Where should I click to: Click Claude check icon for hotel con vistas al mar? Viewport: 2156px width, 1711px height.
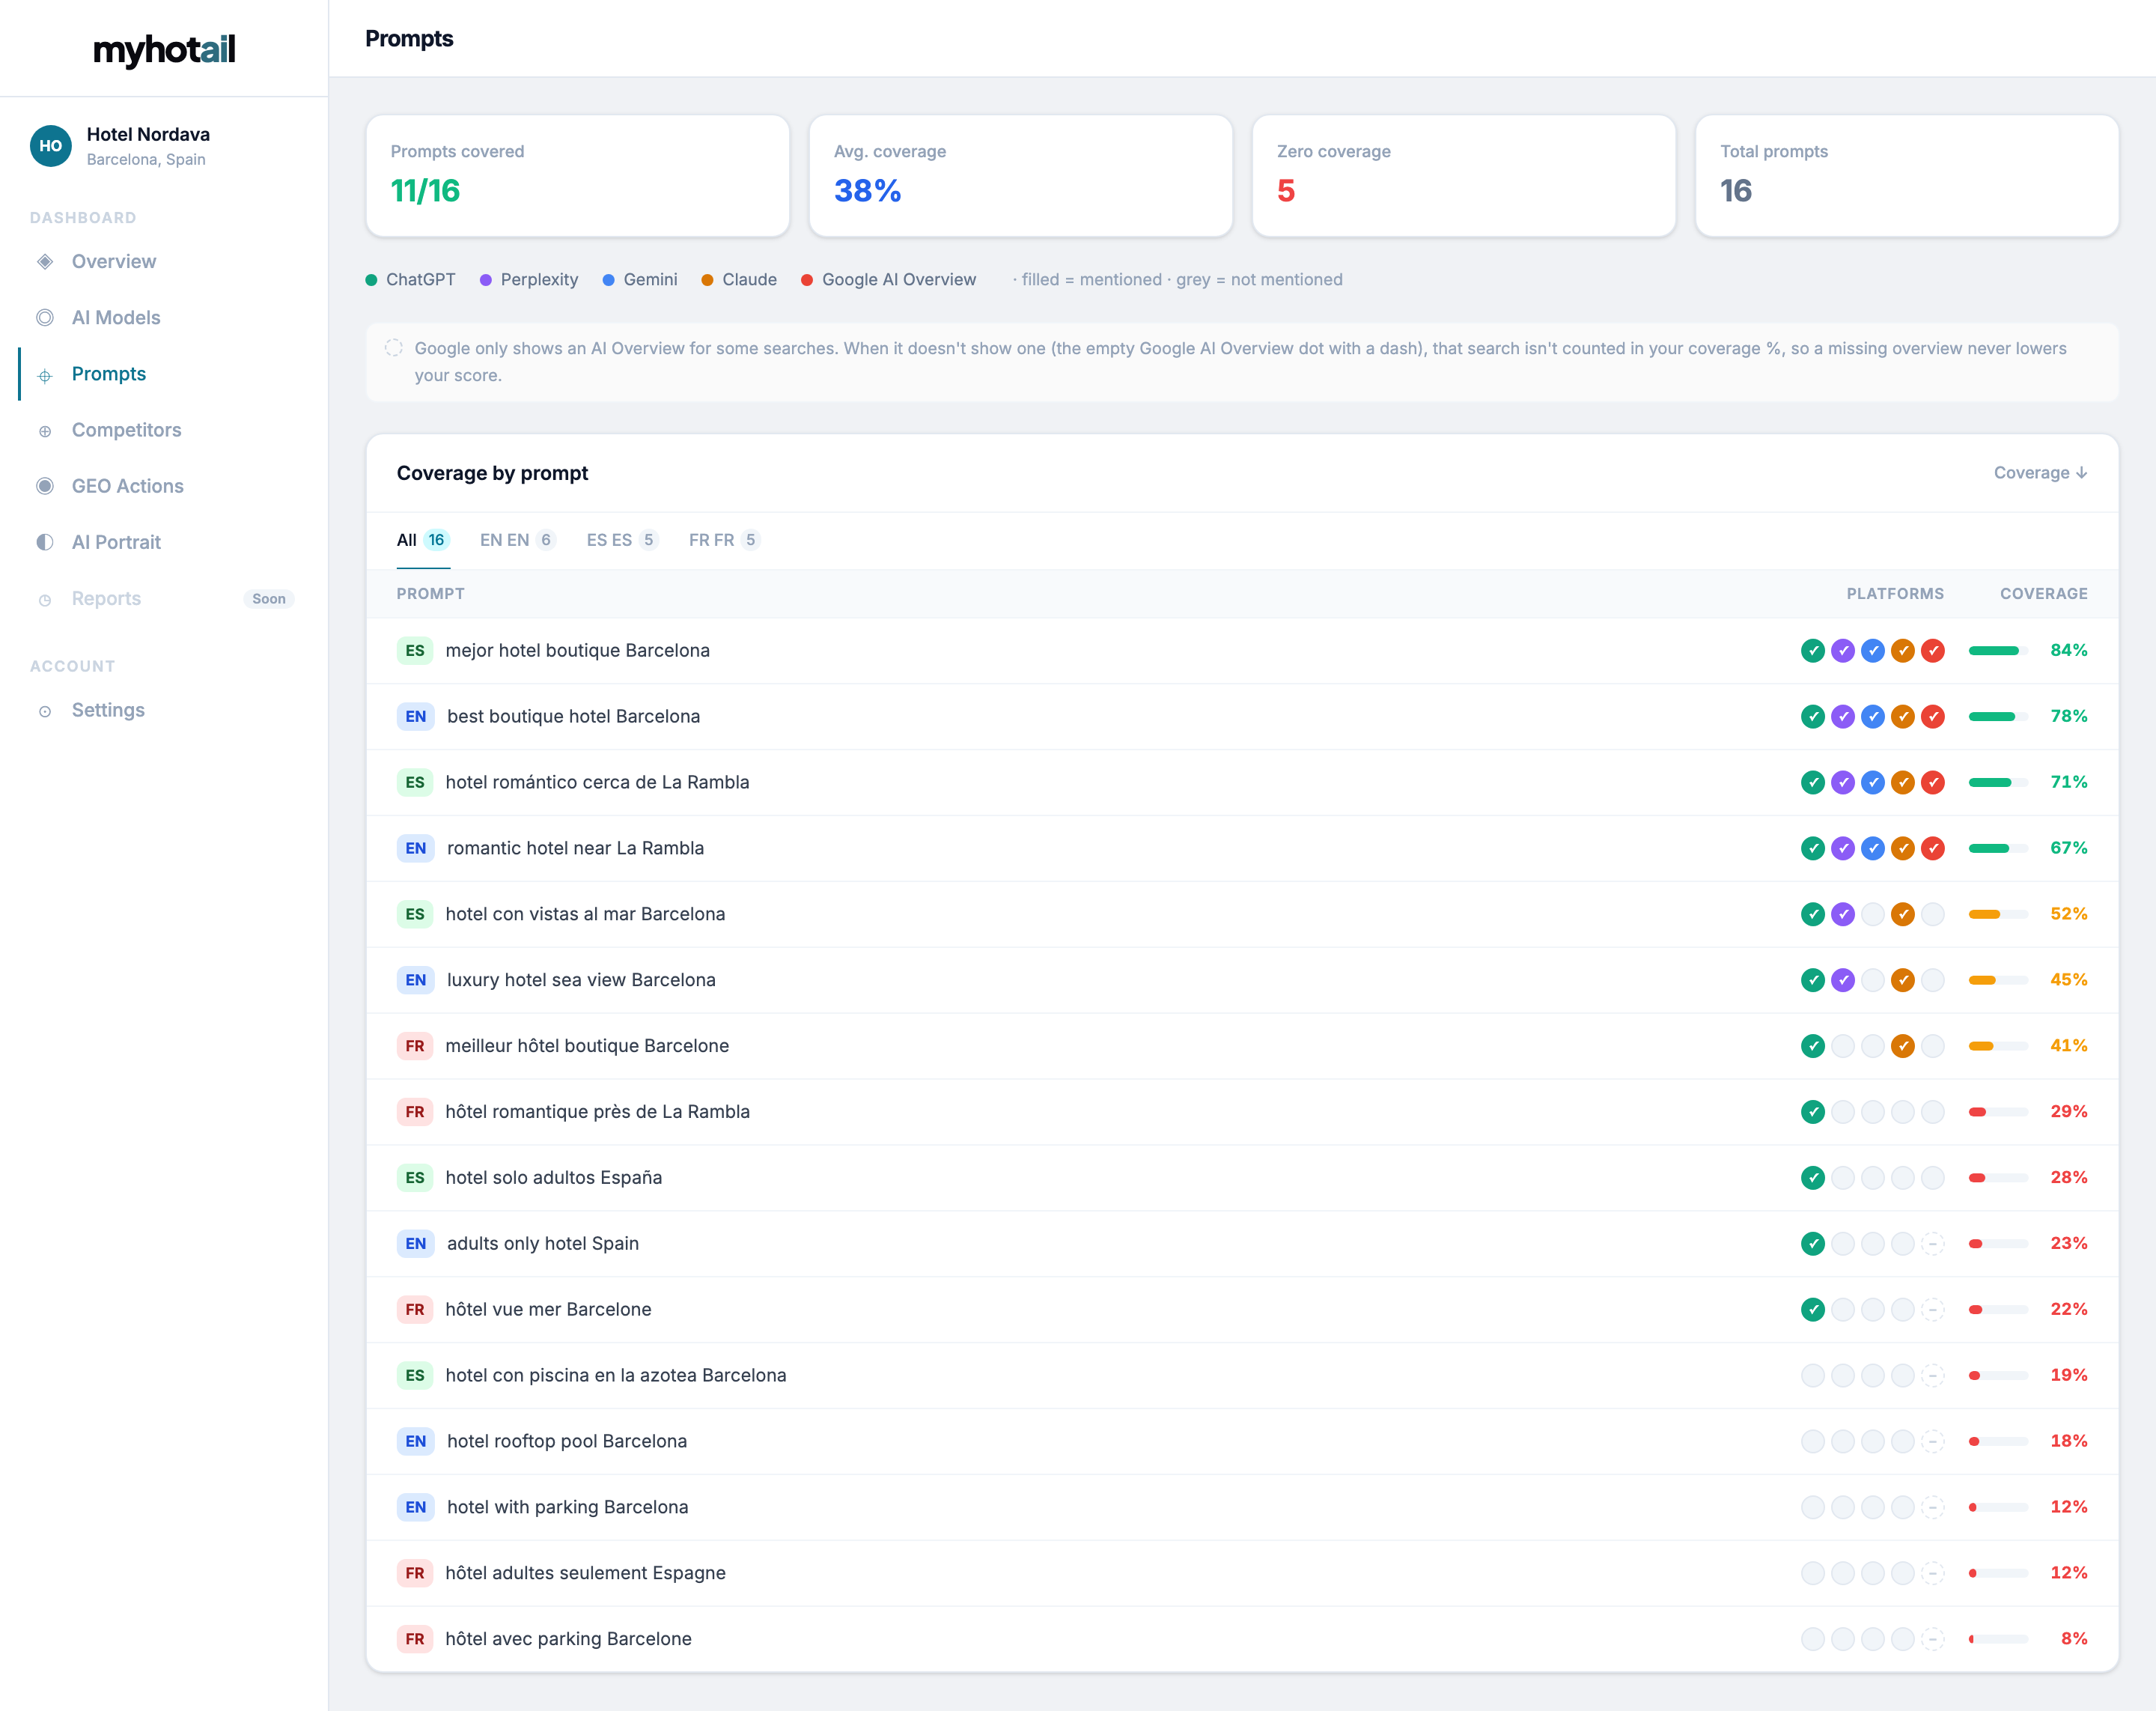[x=1903, y=915]
